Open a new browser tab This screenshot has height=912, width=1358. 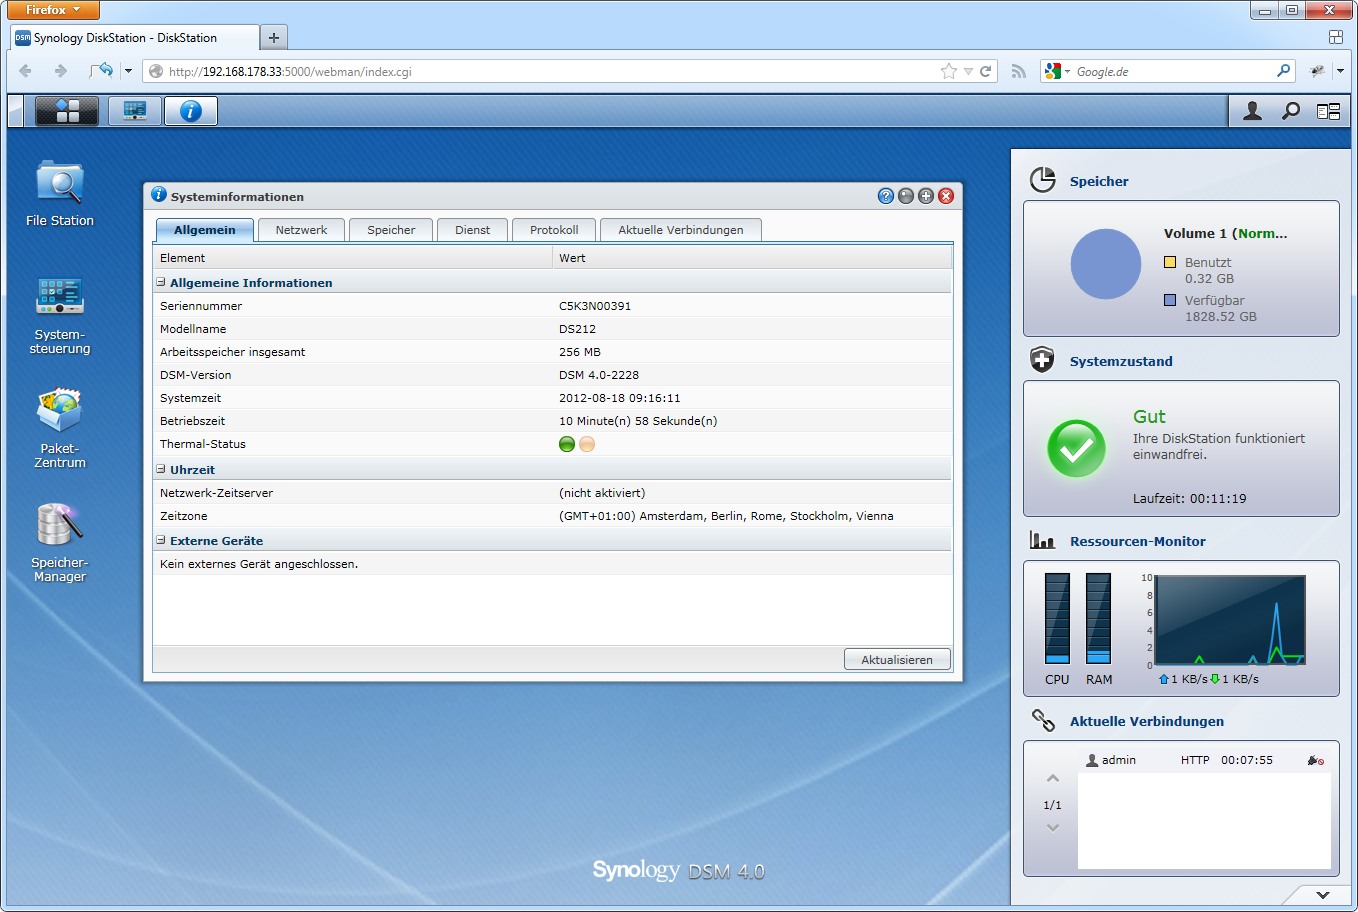tap(273, 38)
